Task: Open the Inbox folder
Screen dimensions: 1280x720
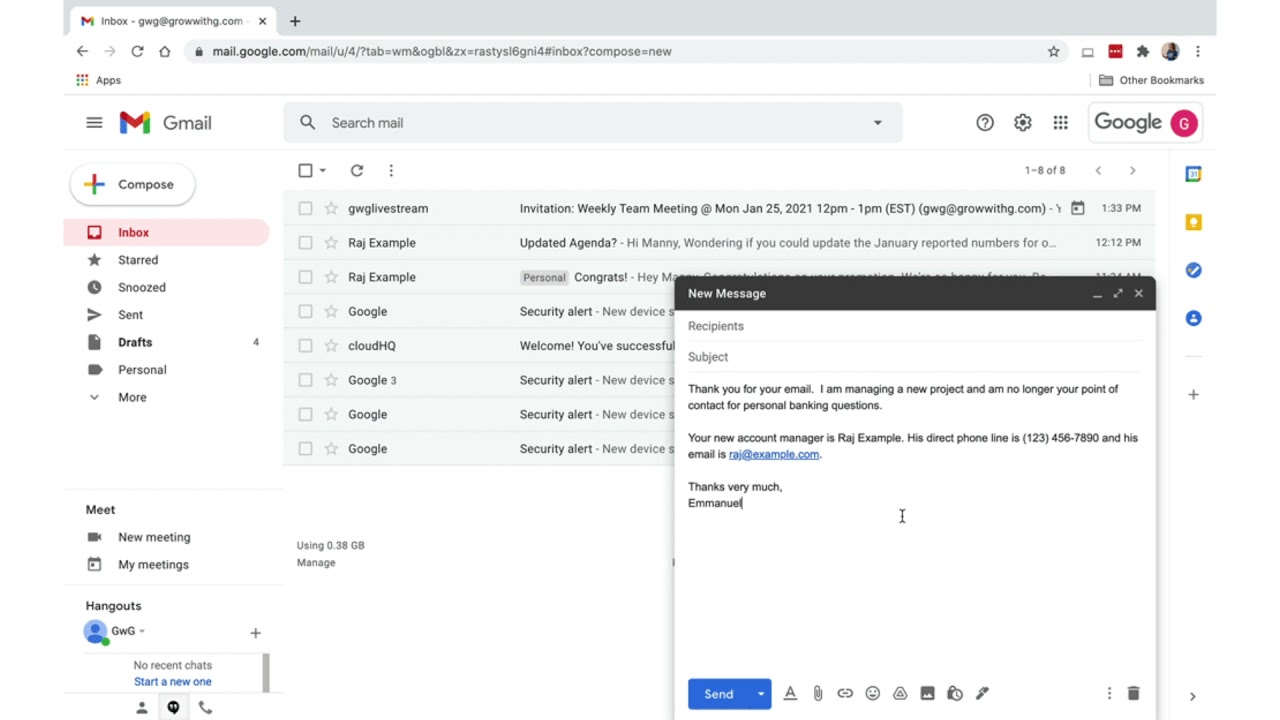Action: pos(166,232)
